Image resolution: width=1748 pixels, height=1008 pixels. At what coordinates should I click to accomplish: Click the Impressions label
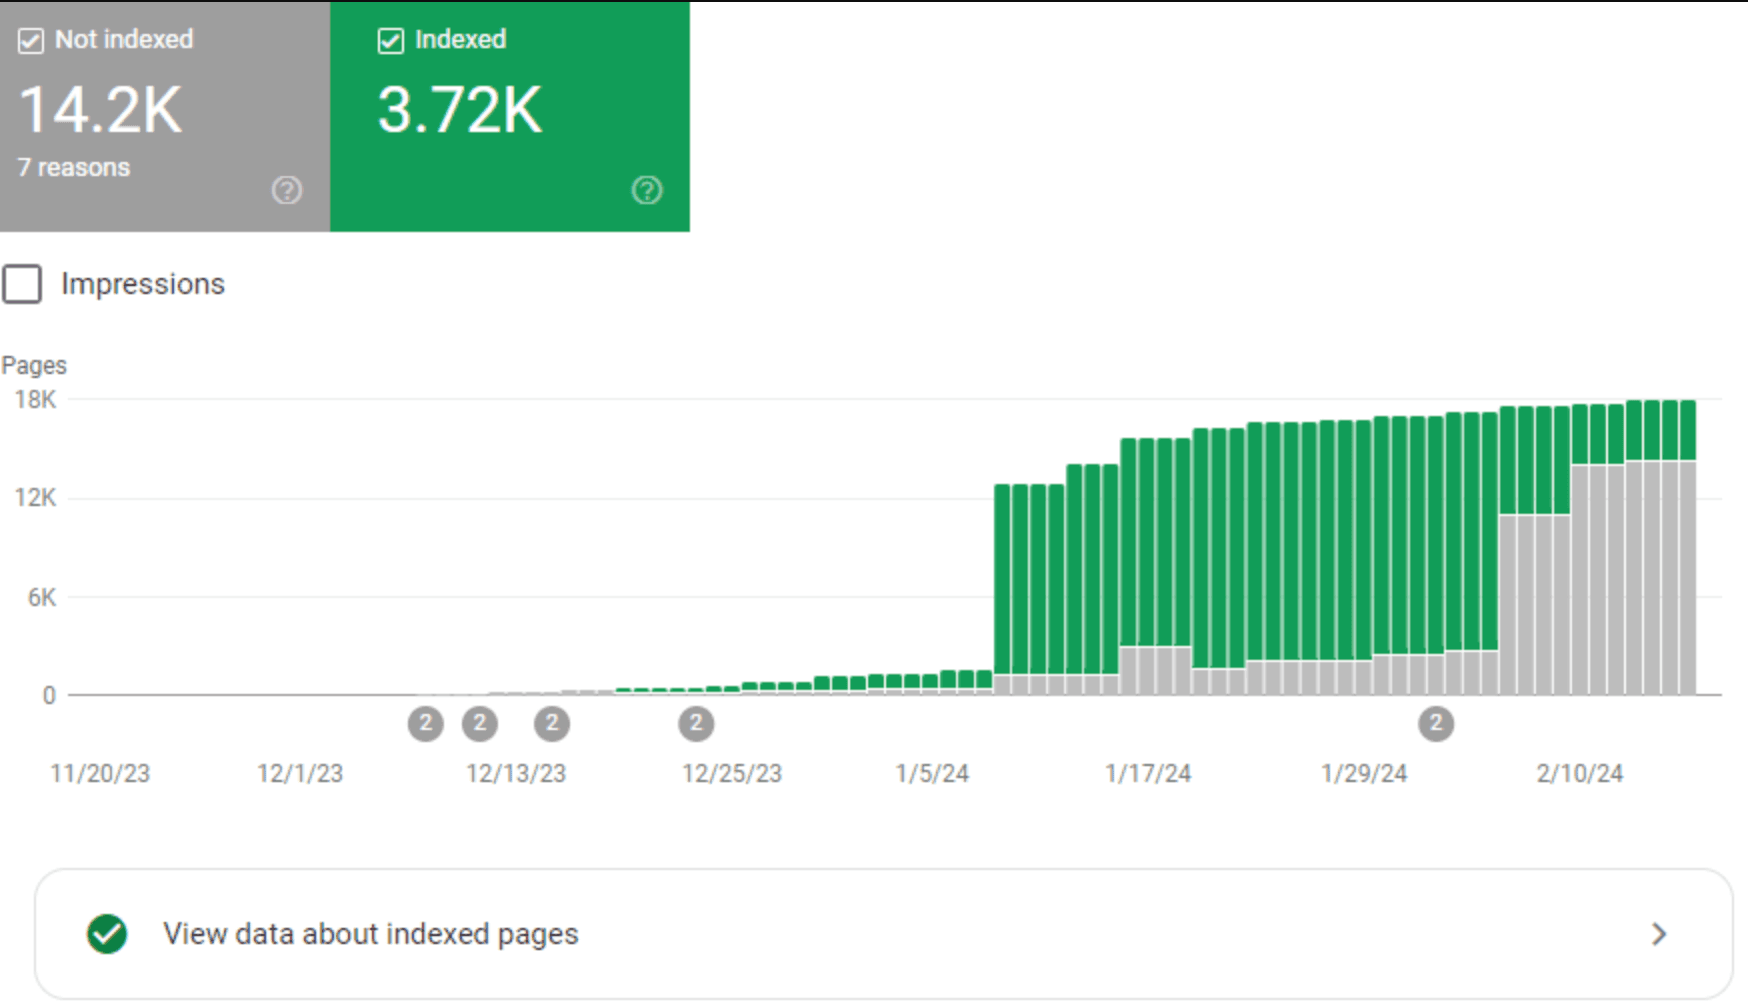pyautogui.click(x=143, y=284)
